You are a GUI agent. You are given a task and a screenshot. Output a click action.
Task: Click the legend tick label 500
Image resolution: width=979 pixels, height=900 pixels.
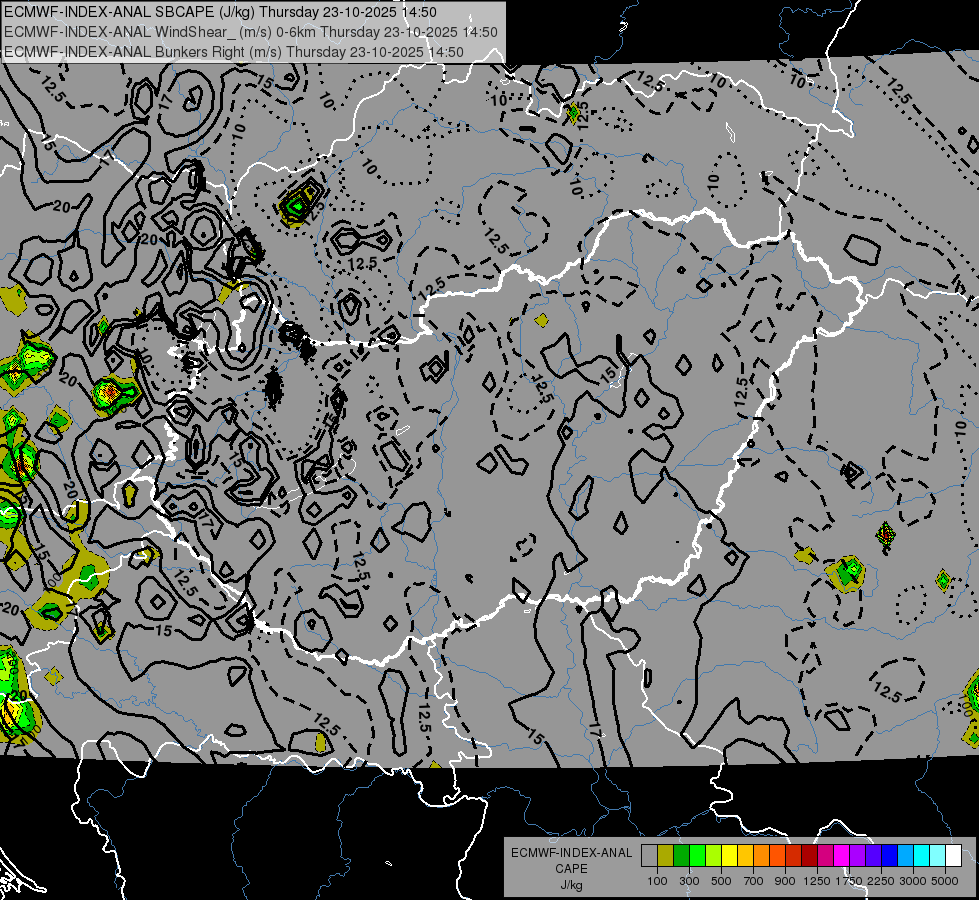tap(721, 881)
